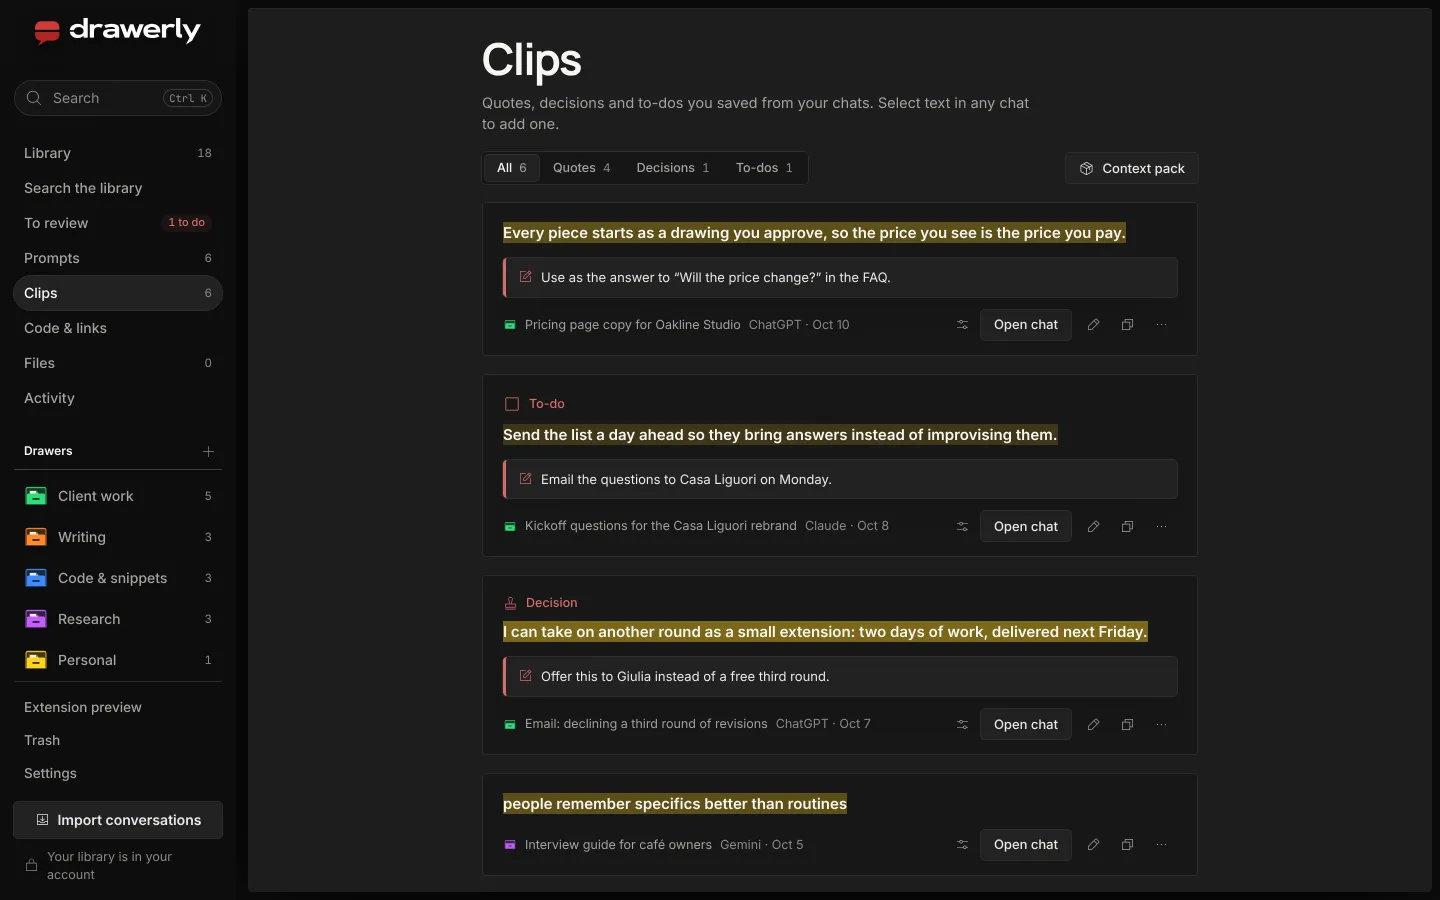Image resolution: width=1440 pixels, height=900 pixels.
Task: Click the Context pack button
Action: [x=1132, y=168]
